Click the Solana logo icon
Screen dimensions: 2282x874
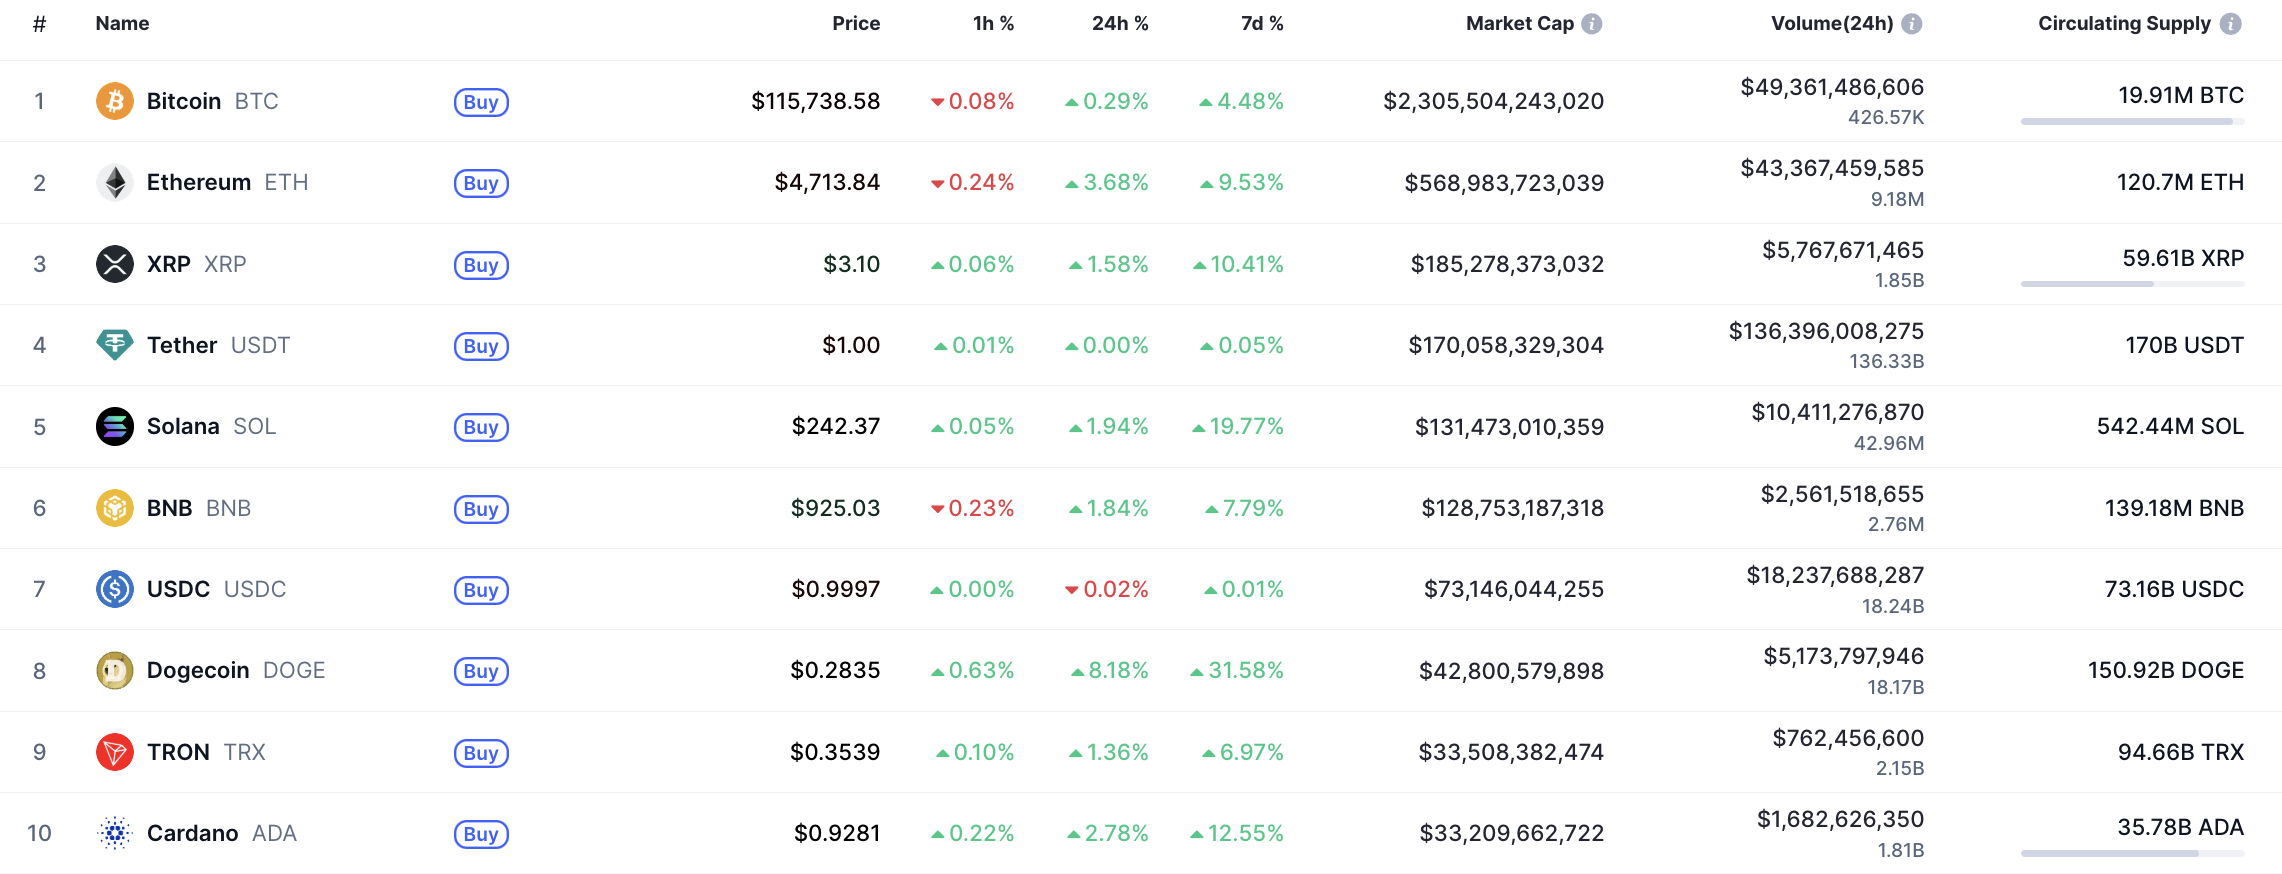pyautogui.click(x=115, y=427)
